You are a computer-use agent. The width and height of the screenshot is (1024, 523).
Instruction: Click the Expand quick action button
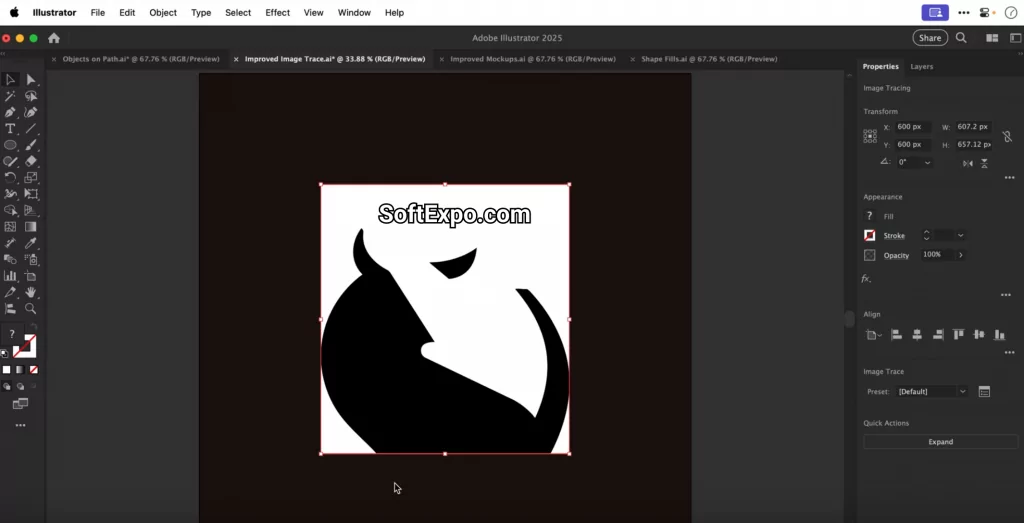(x=940, y=442)
